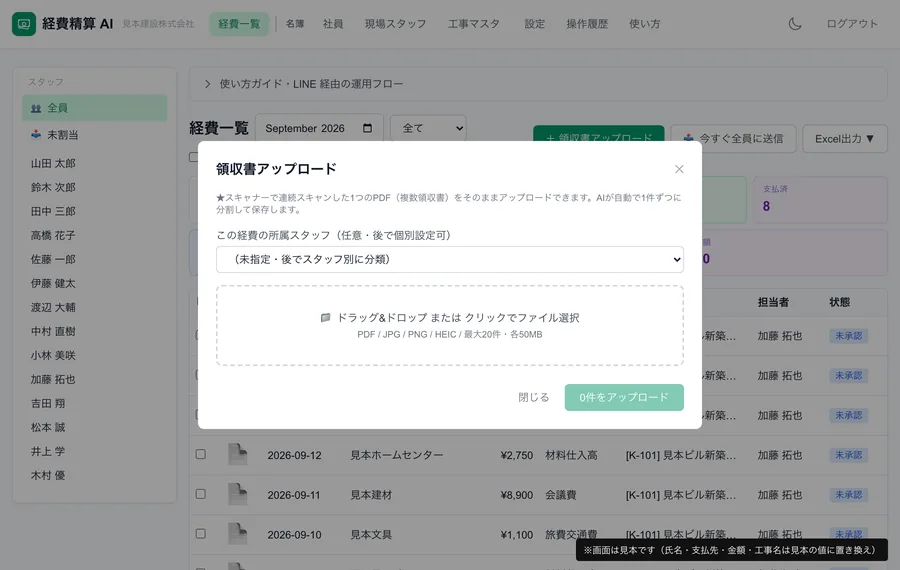This screenshot has height=570, width=900.
Task: Tick checkbox for 見本建材 row
Action: coord(200,494)
